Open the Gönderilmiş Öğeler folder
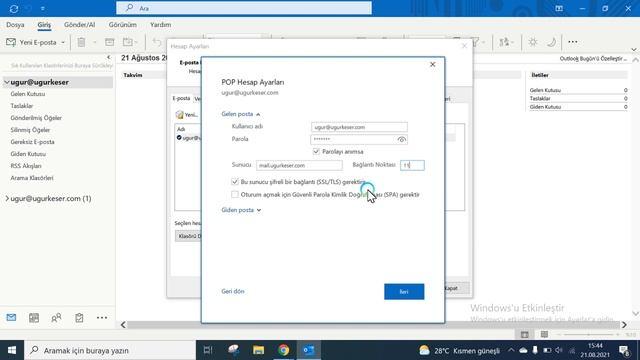Image resolution: width=640 pixels, height=360 pixels. click(x=36, y=118)
